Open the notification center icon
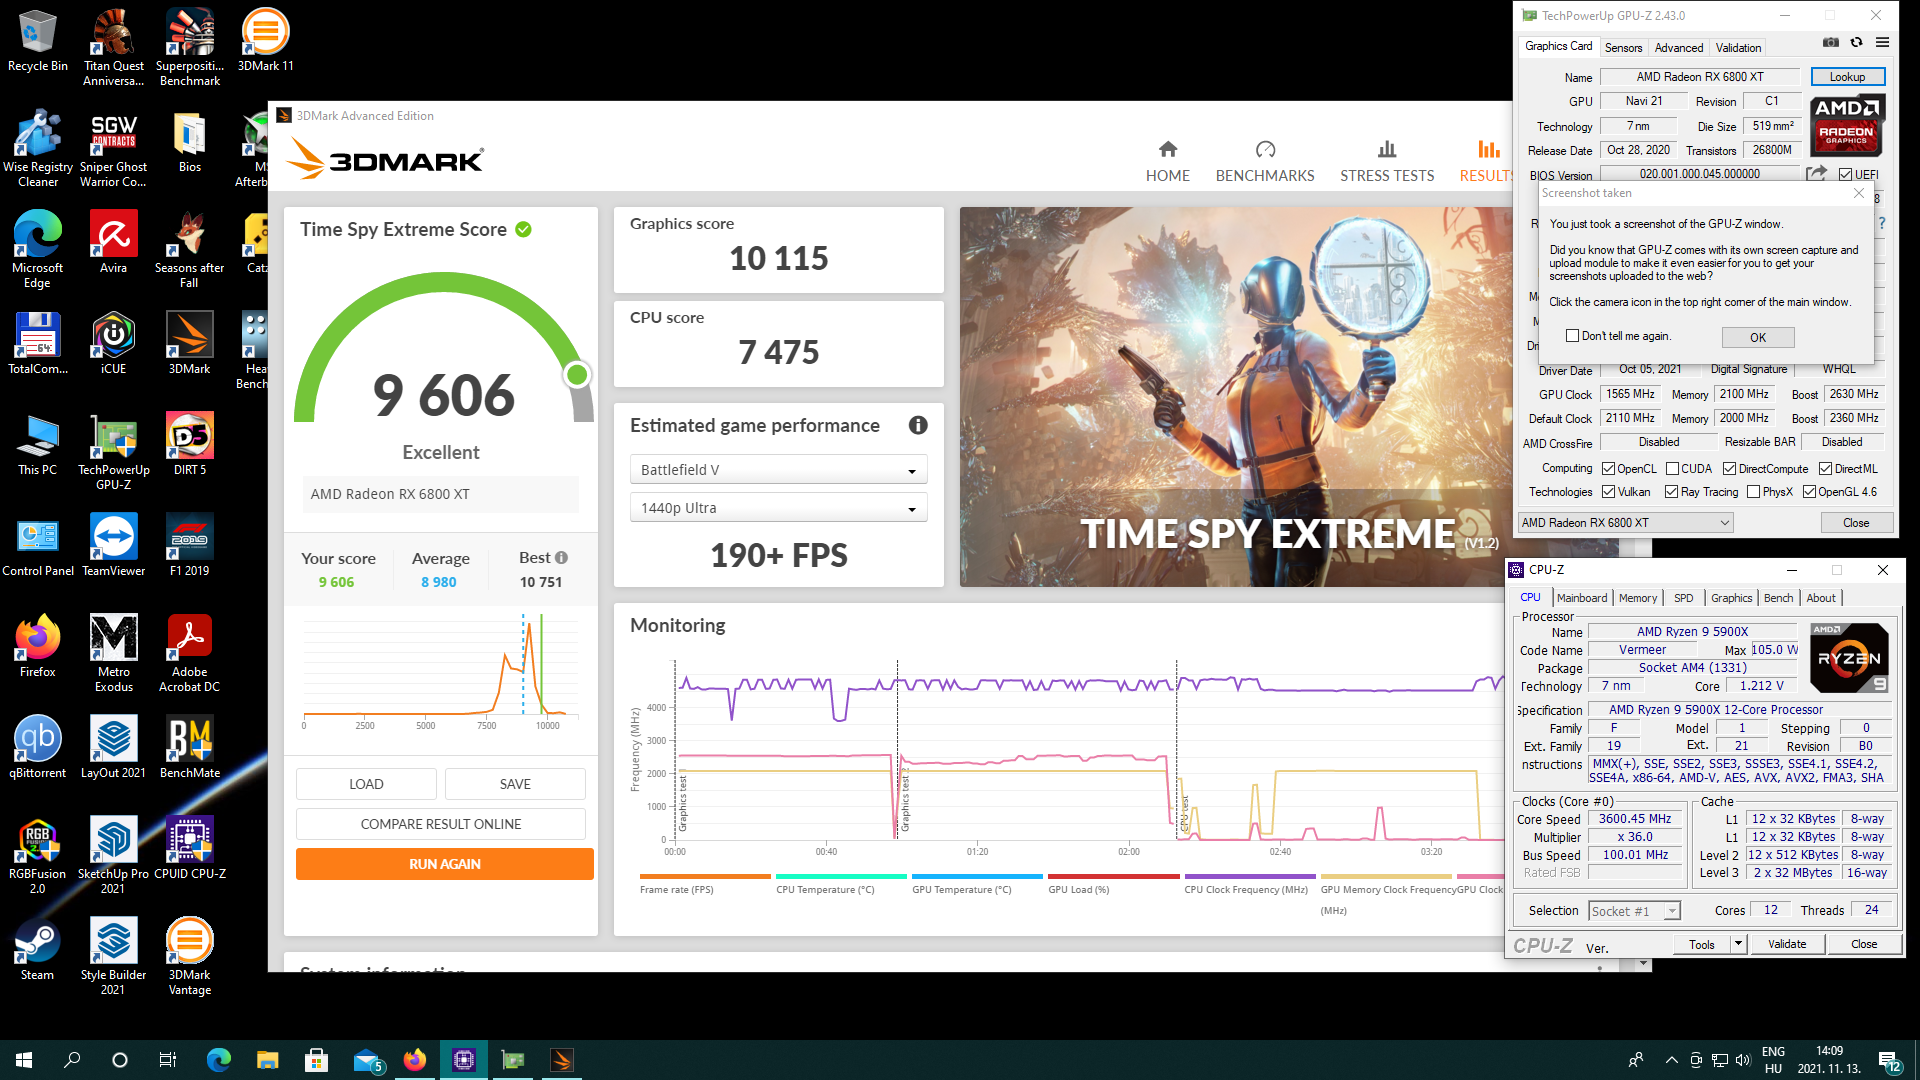The image size is (1920, 1080). [x=1890, y=1060]
